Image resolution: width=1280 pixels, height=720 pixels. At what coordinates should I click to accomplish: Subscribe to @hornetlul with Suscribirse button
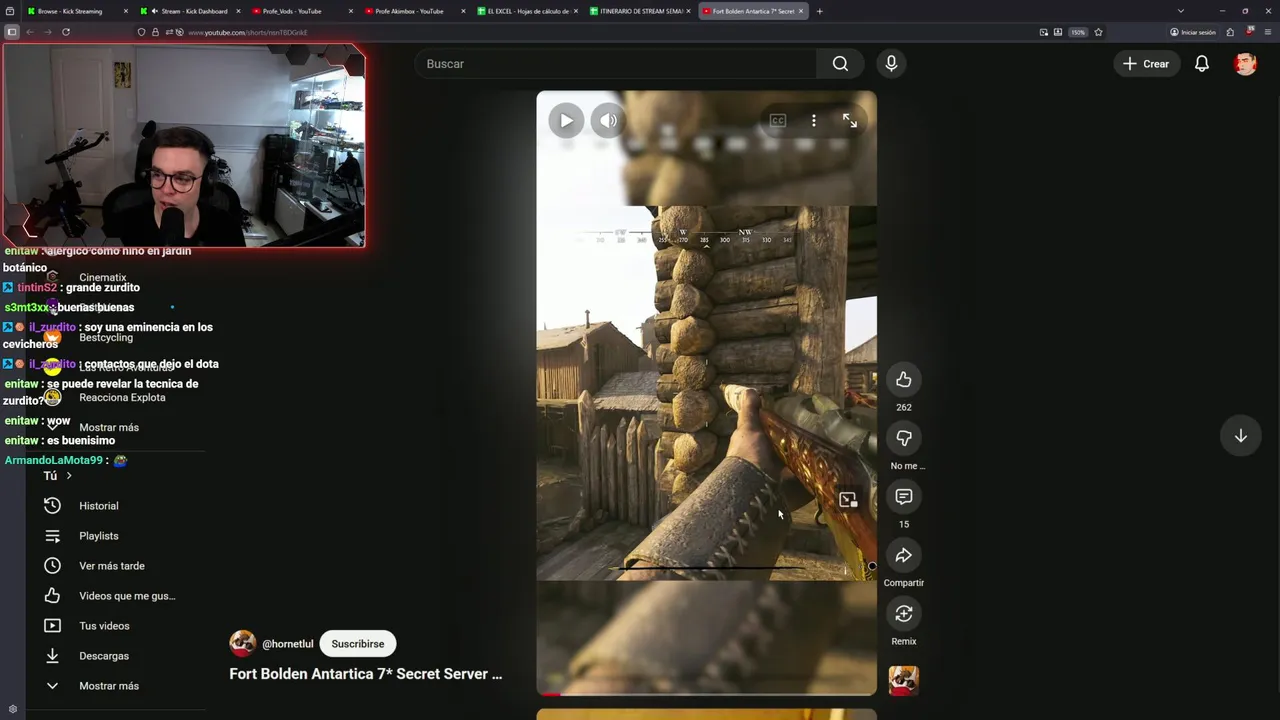pos(357,644)
